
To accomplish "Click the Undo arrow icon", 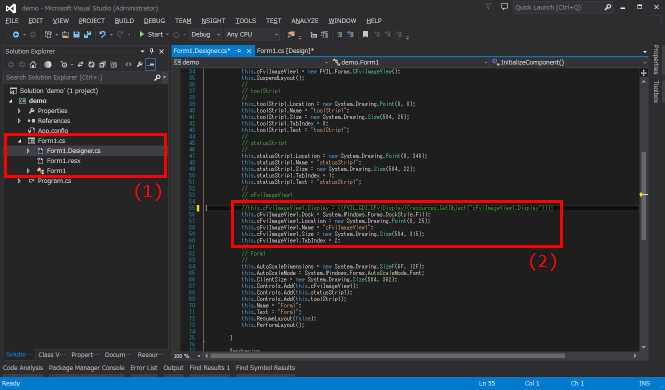I will coord(102,35).
